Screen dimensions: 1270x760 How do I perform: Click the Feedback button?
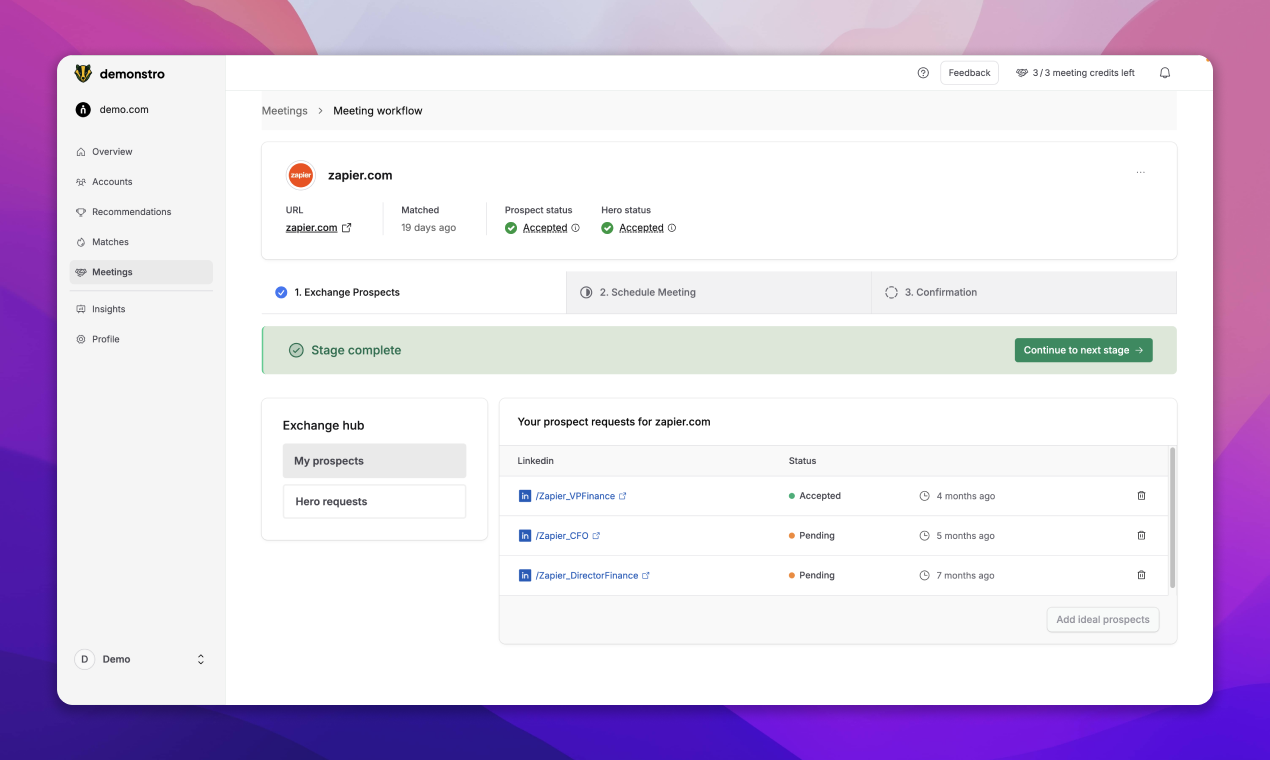click(x=969, y=73)
